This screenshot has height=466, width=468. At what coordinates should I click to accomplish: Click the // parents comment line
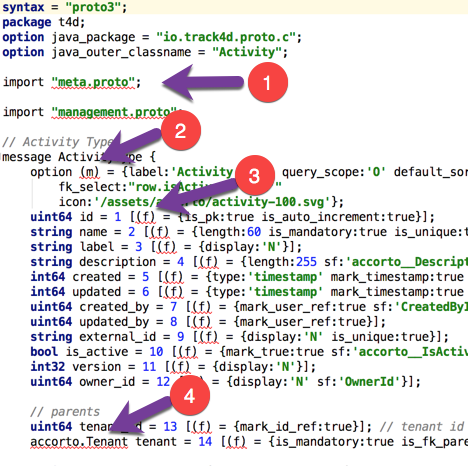point(65,412)
